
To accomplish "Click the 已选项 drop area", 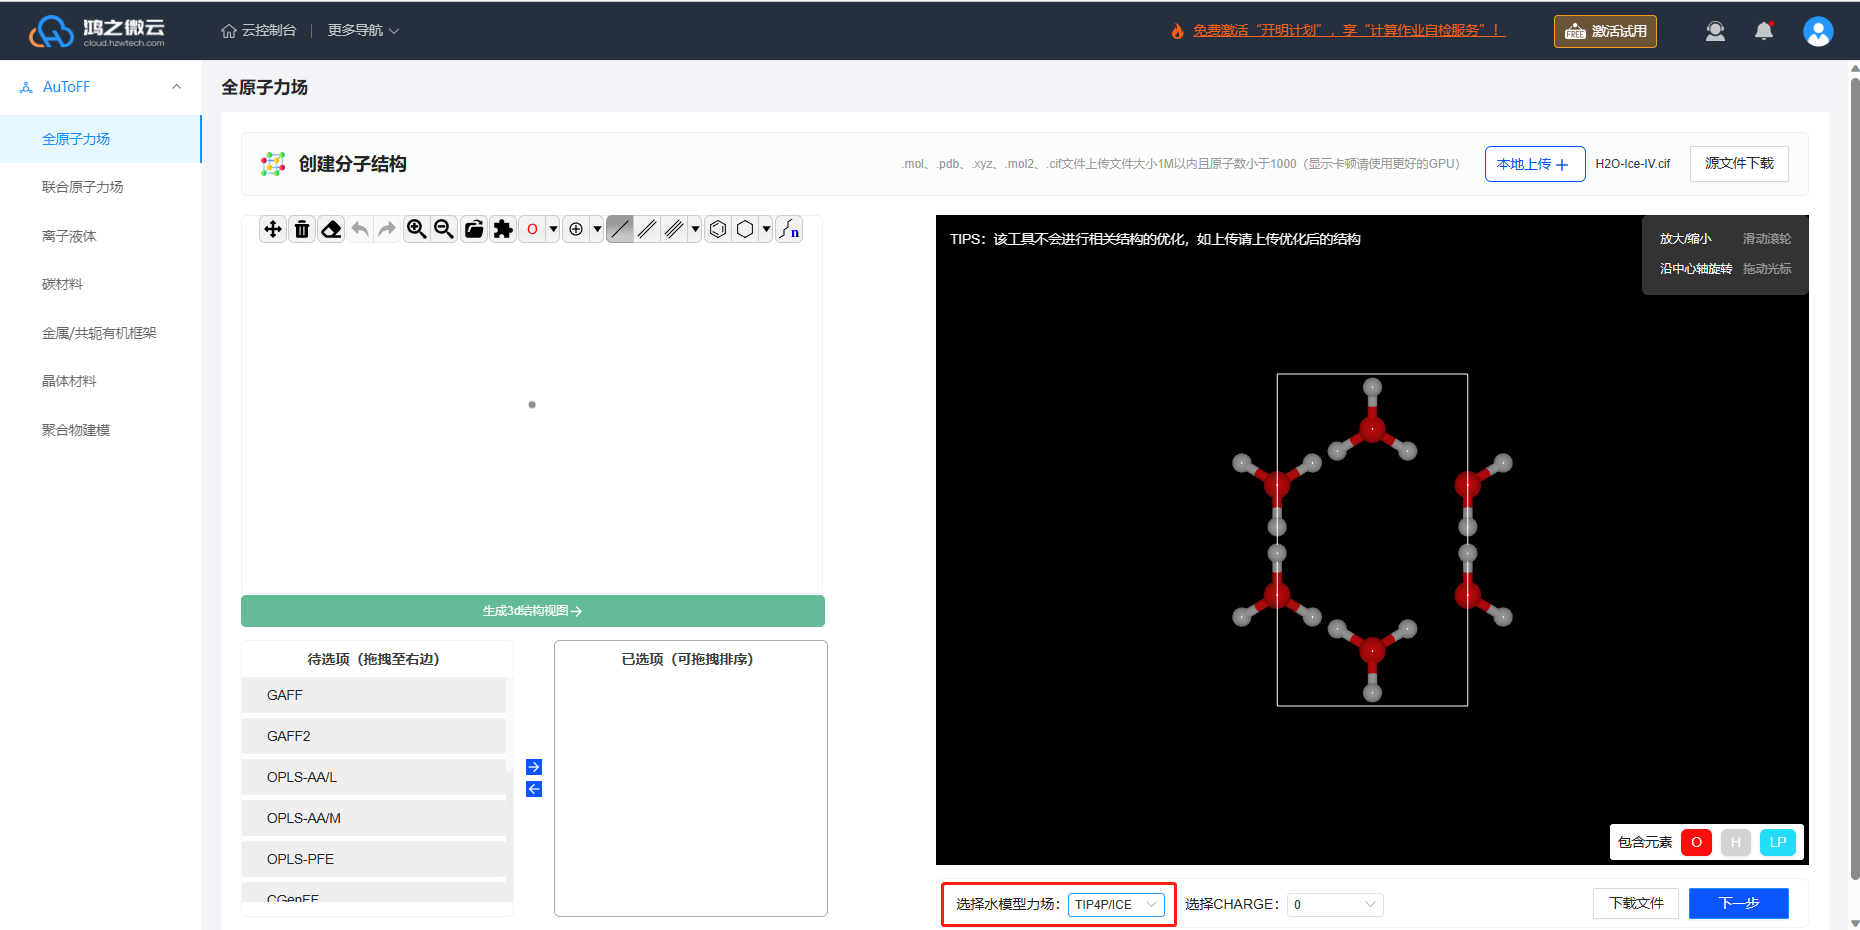I will point(691,778).
